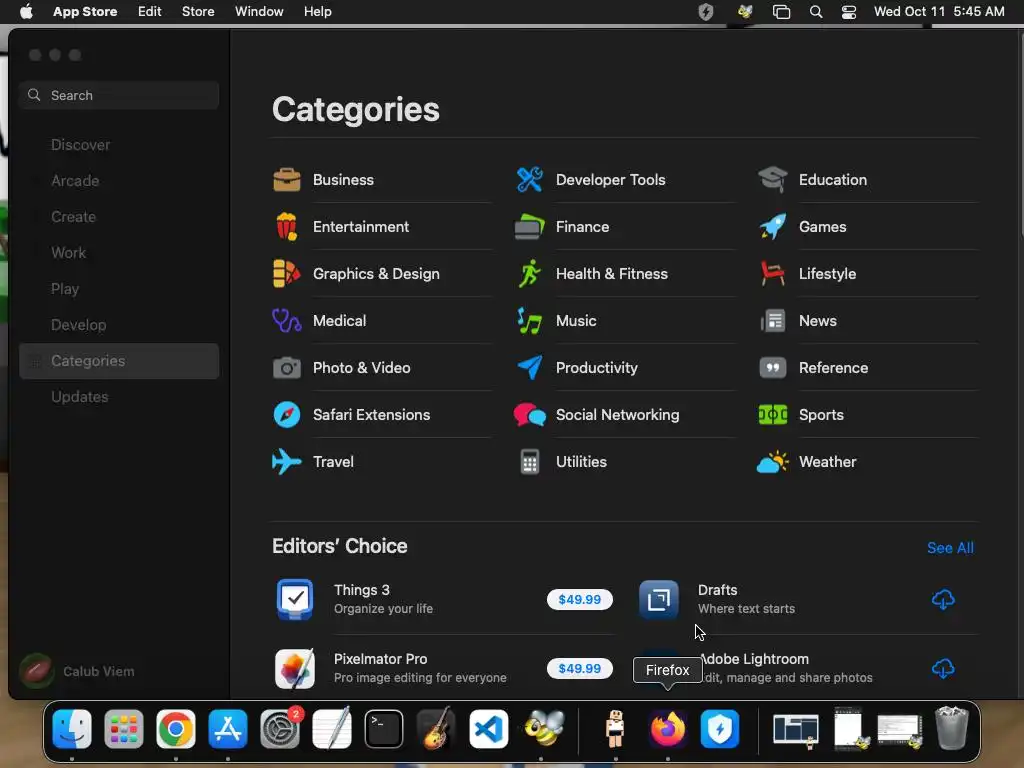The image size is (1024, 768).
Task: Click the Education graduation cap icon
Action: [x=773, y=180]
